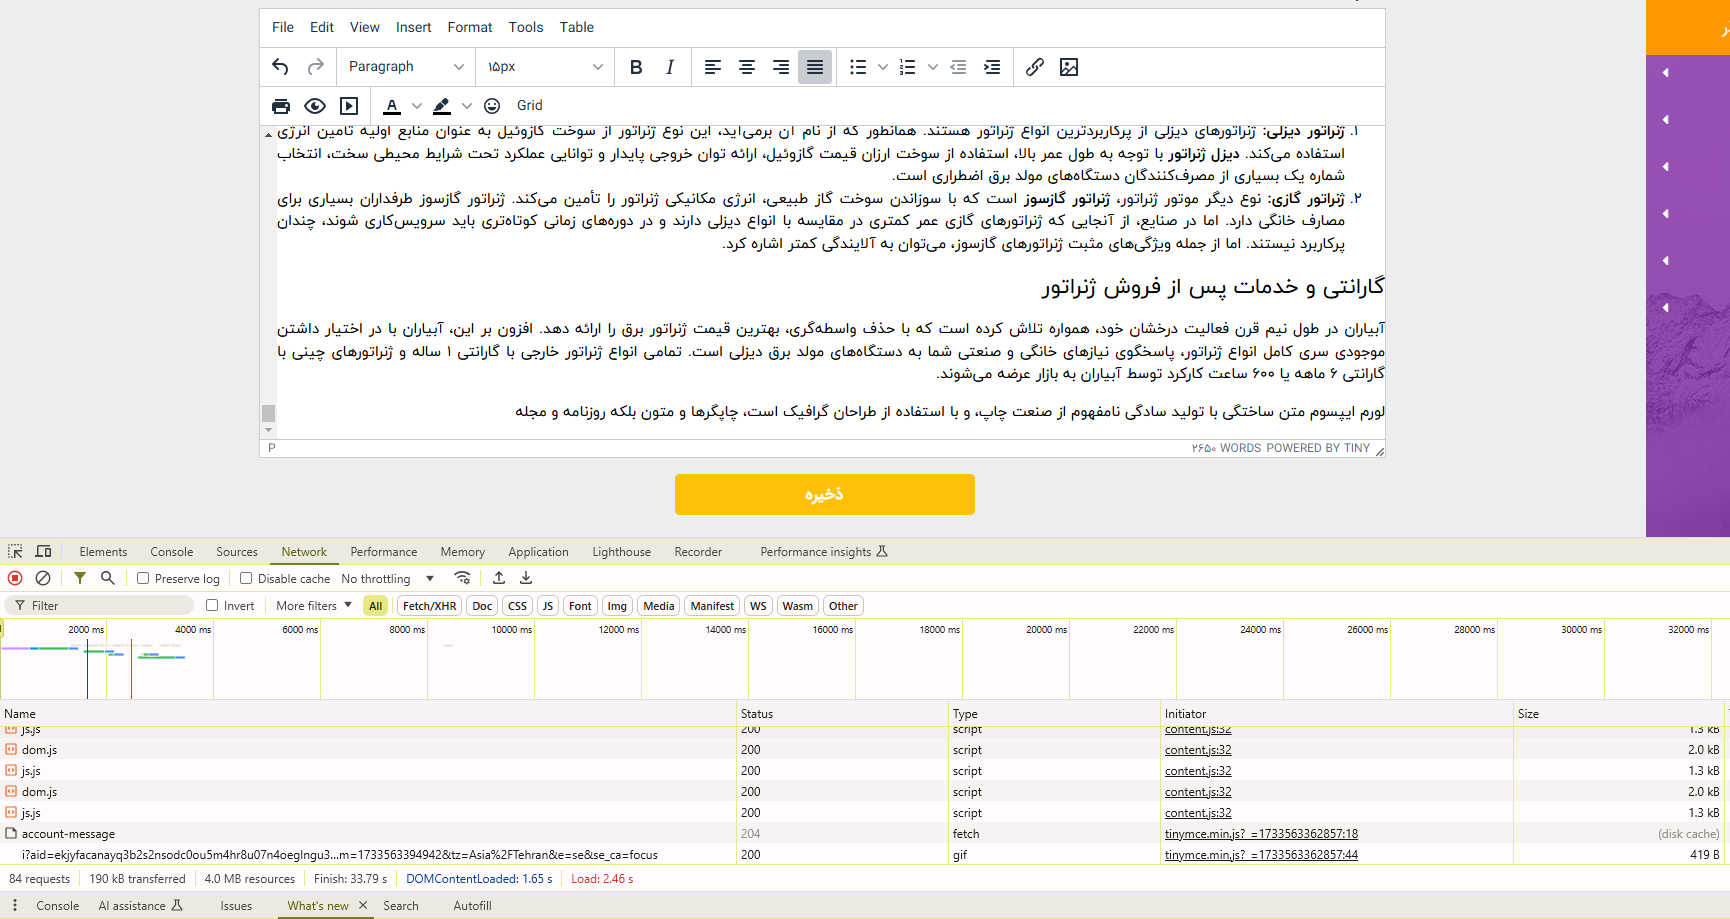
Task: Align text right
Action: coord(781,67)
